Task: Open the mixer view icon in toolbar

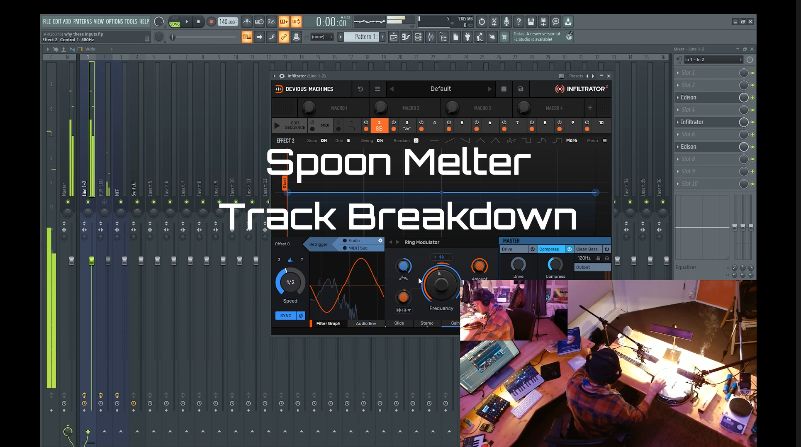Action: (431, 37)
